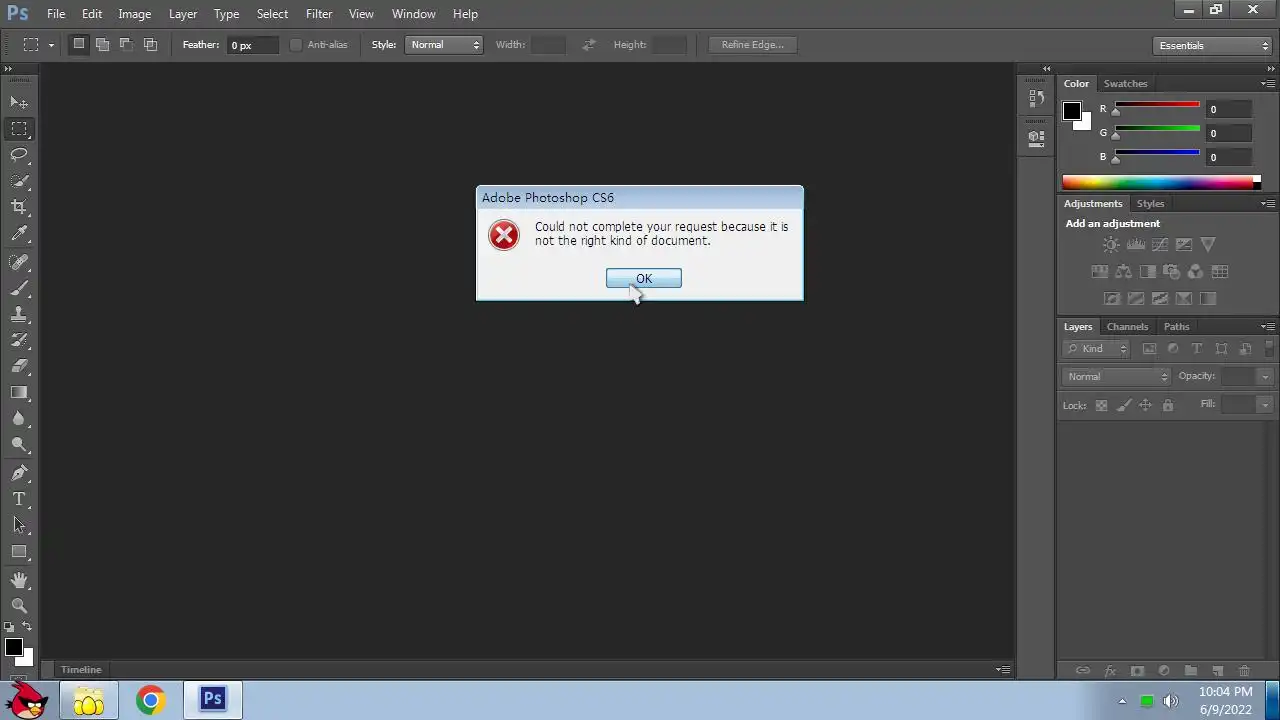Click the taskbar volume icon

coord(1170,701)
